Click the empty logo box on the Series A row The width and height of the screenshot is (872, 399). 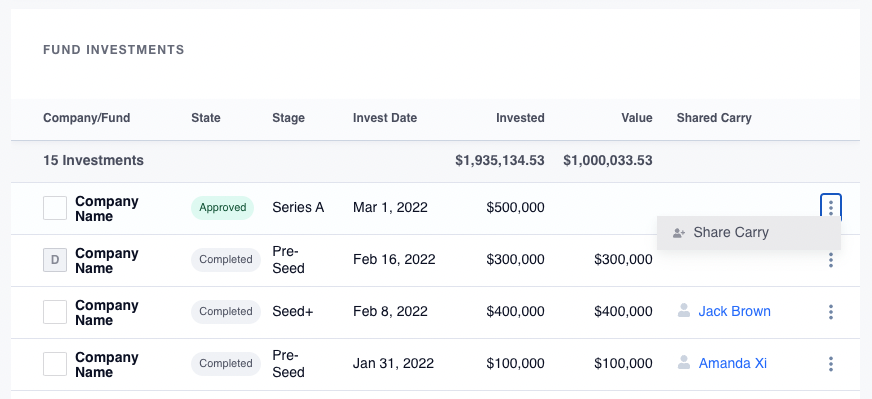pyautogui.click(x=55, y=208)
